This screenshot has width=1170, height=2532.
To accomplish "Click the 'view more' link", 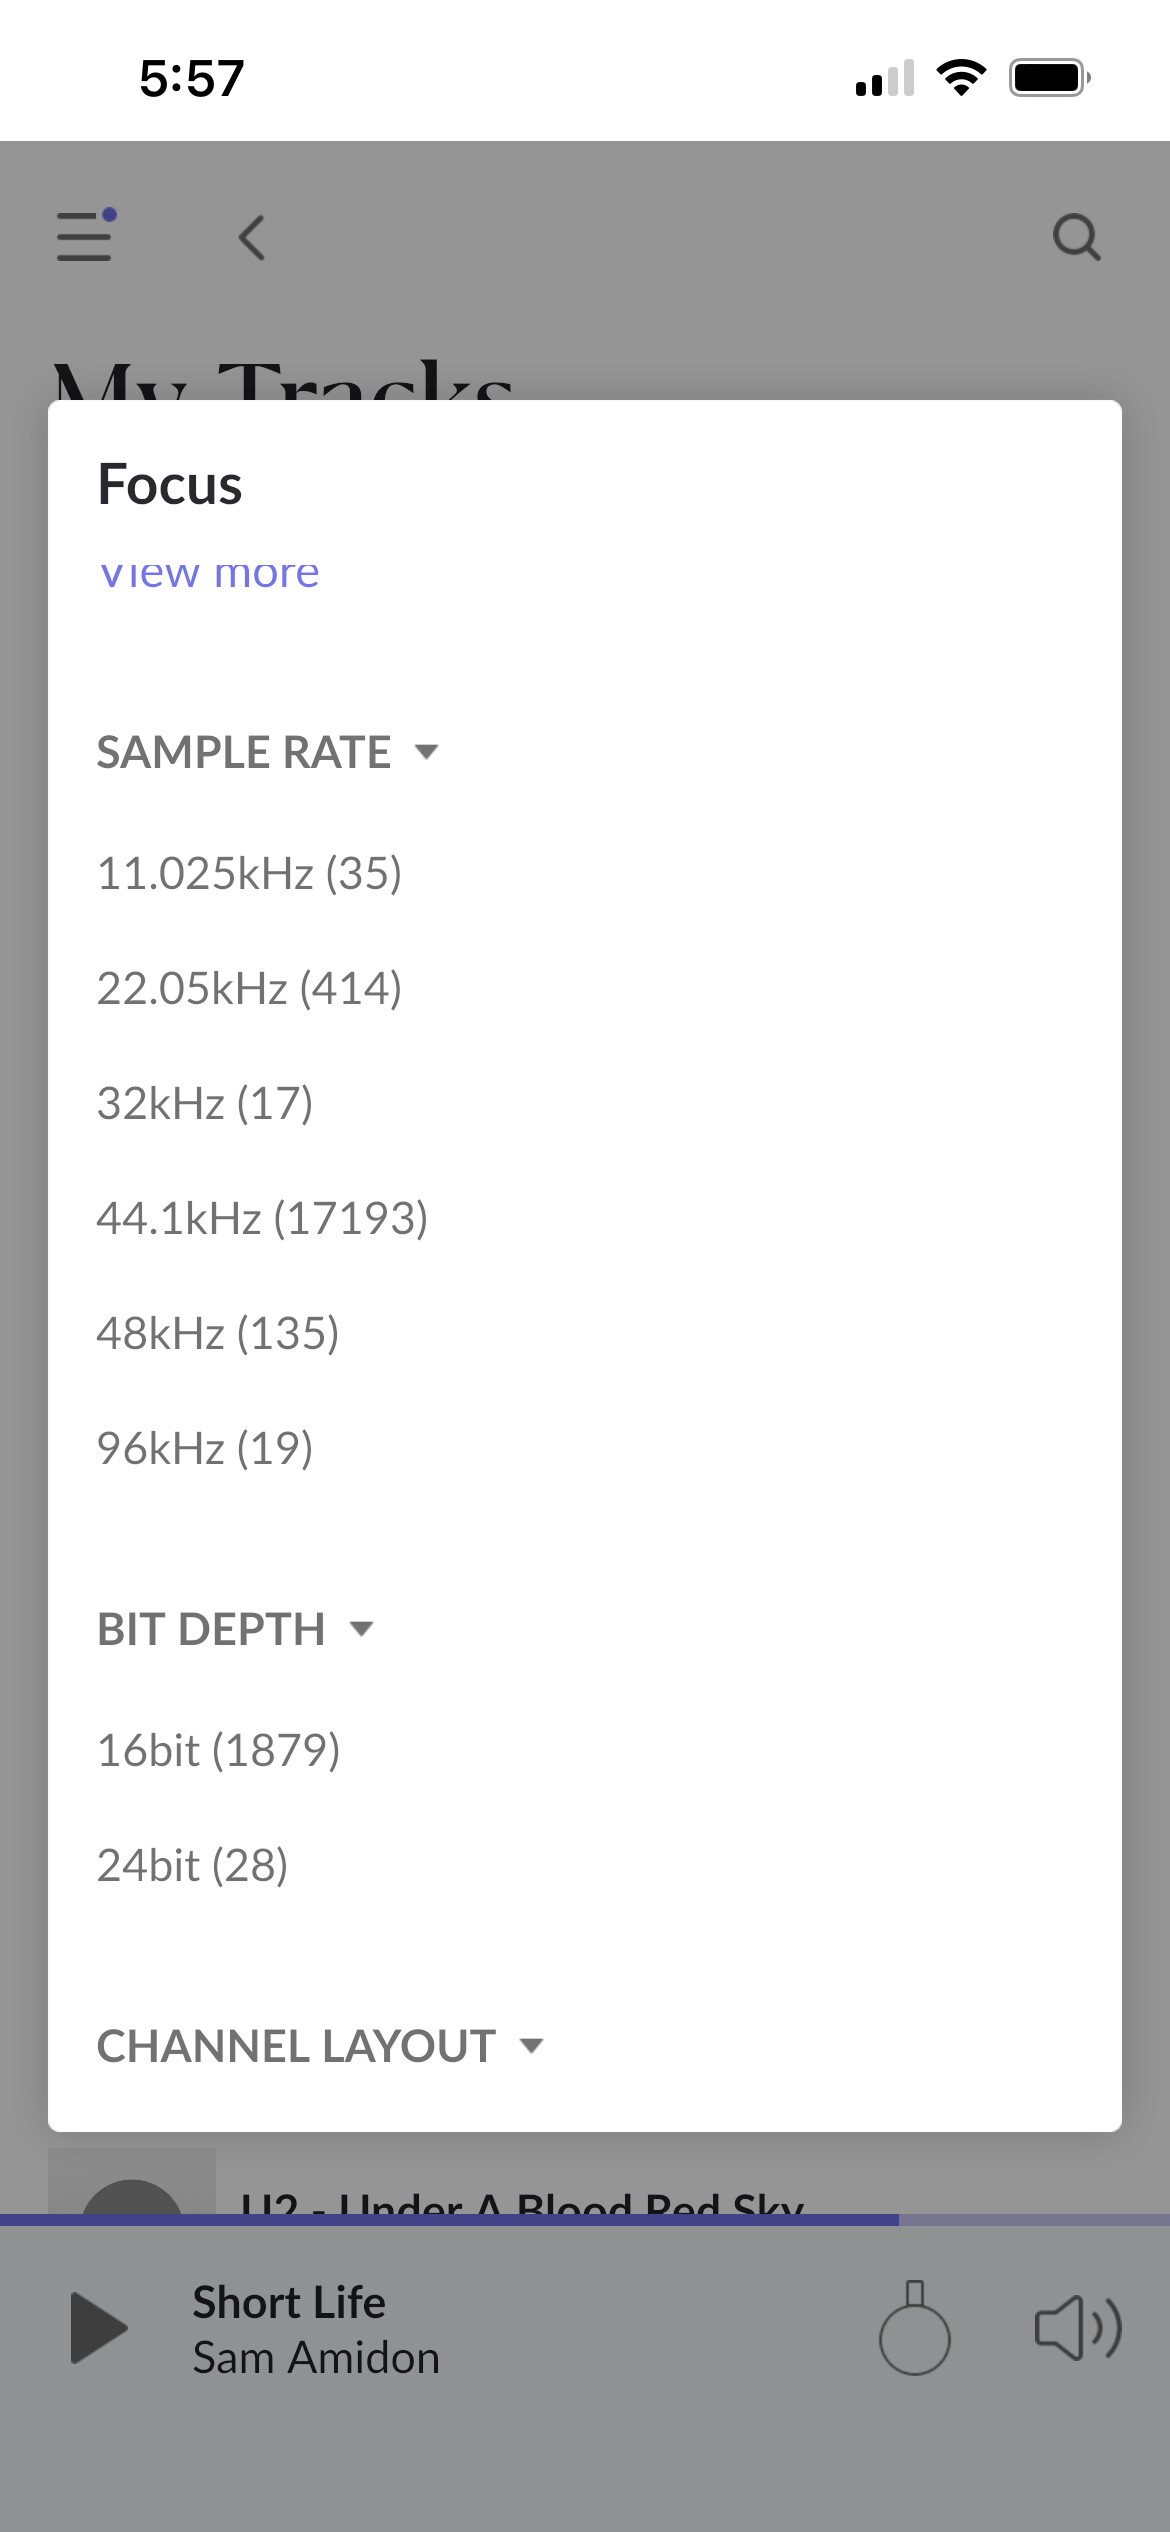I will [x=209, y=574].
